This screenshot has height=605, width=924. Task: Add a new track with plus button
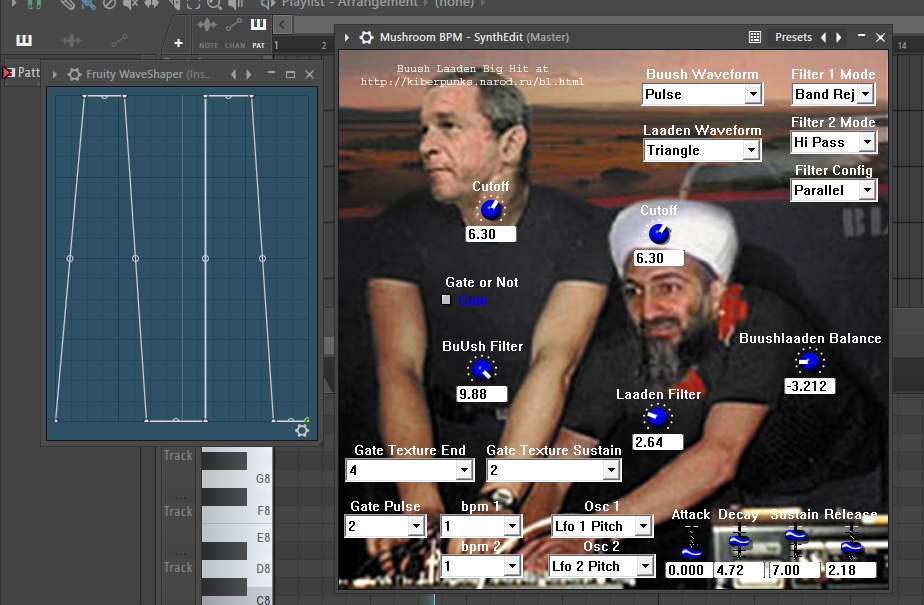click(179, 43)
